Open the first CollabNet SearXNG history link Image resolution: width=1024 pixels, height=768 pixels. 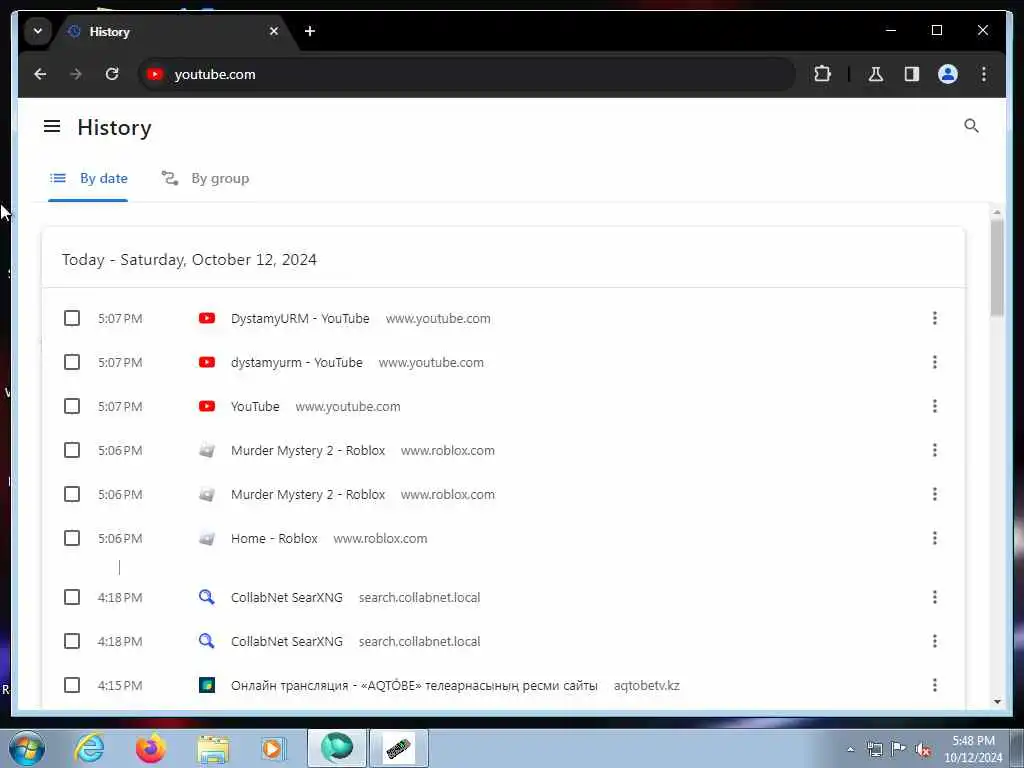tap(287, 597)
